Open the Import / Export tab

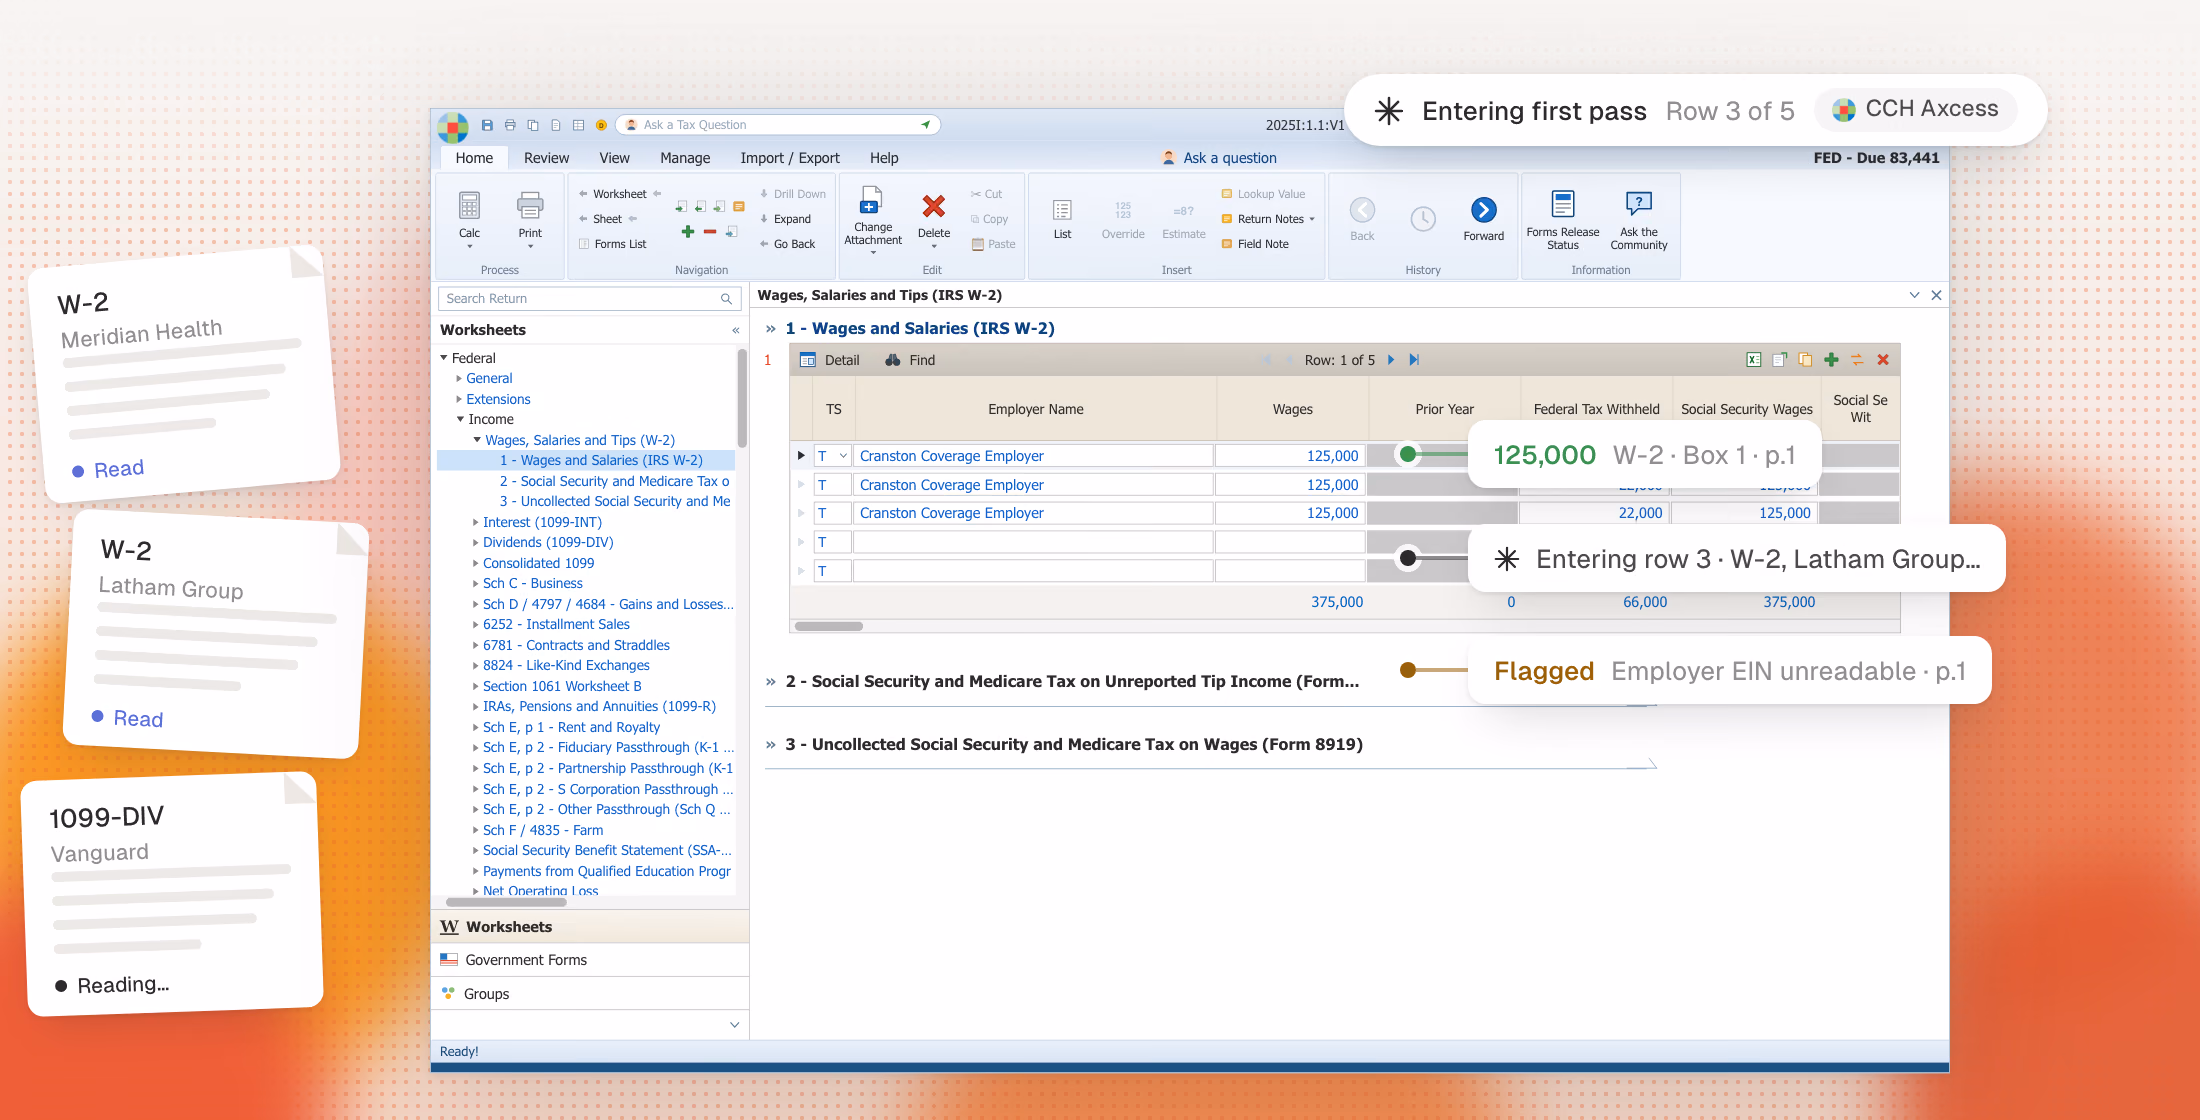pos(790,158)
